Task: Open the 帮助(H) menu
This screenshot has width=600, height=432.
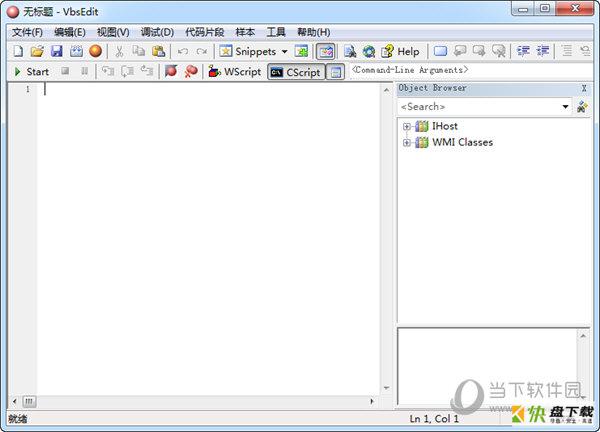Action: click(314, 33)
